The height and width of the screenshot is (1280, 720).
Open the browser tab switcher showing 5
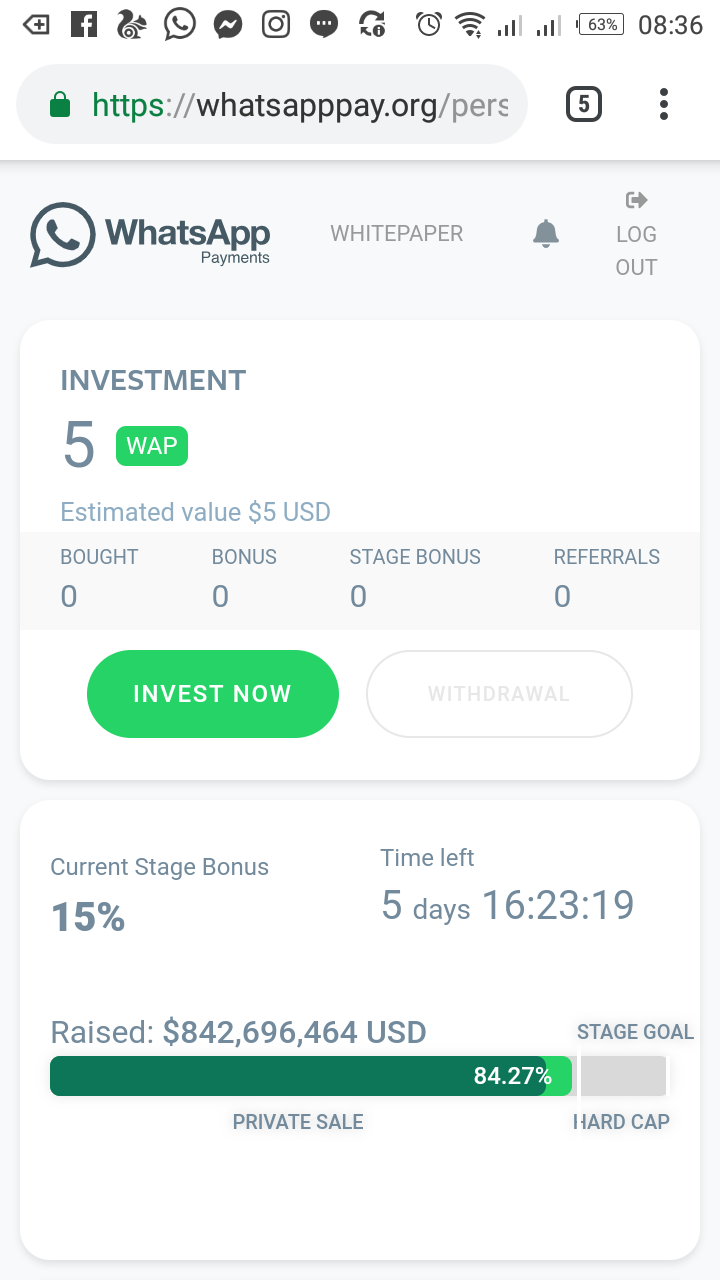point(584,104)
